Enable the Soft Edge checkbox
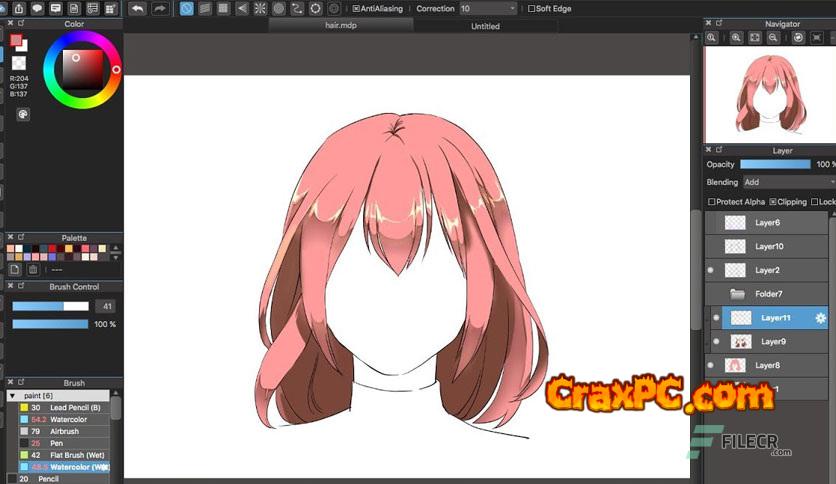The height and width of the screenshot is (484, 836). [531, 9]
